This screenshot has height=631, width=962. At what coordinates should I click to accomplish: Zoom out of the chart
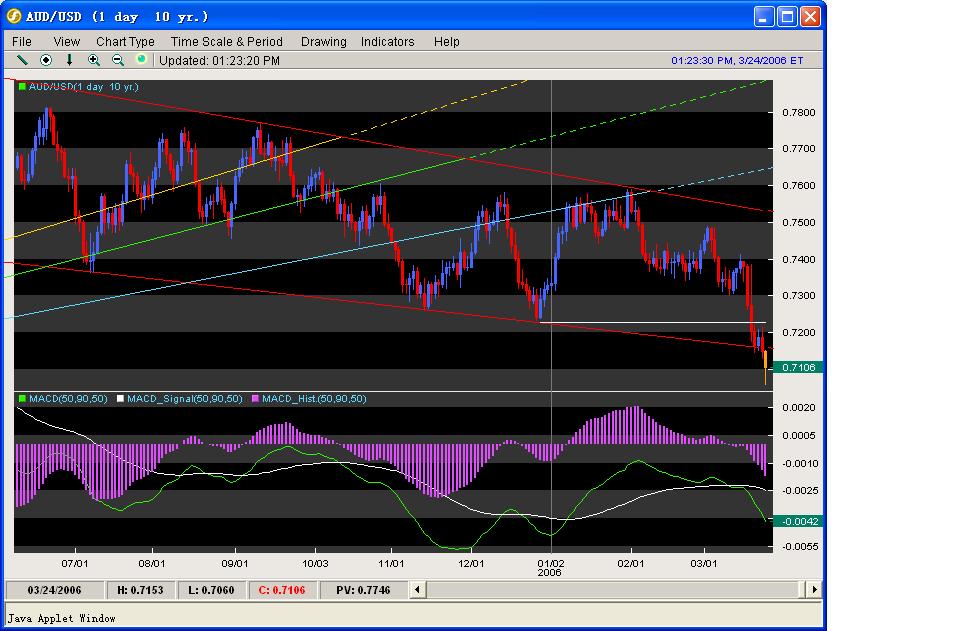[118, 60]
